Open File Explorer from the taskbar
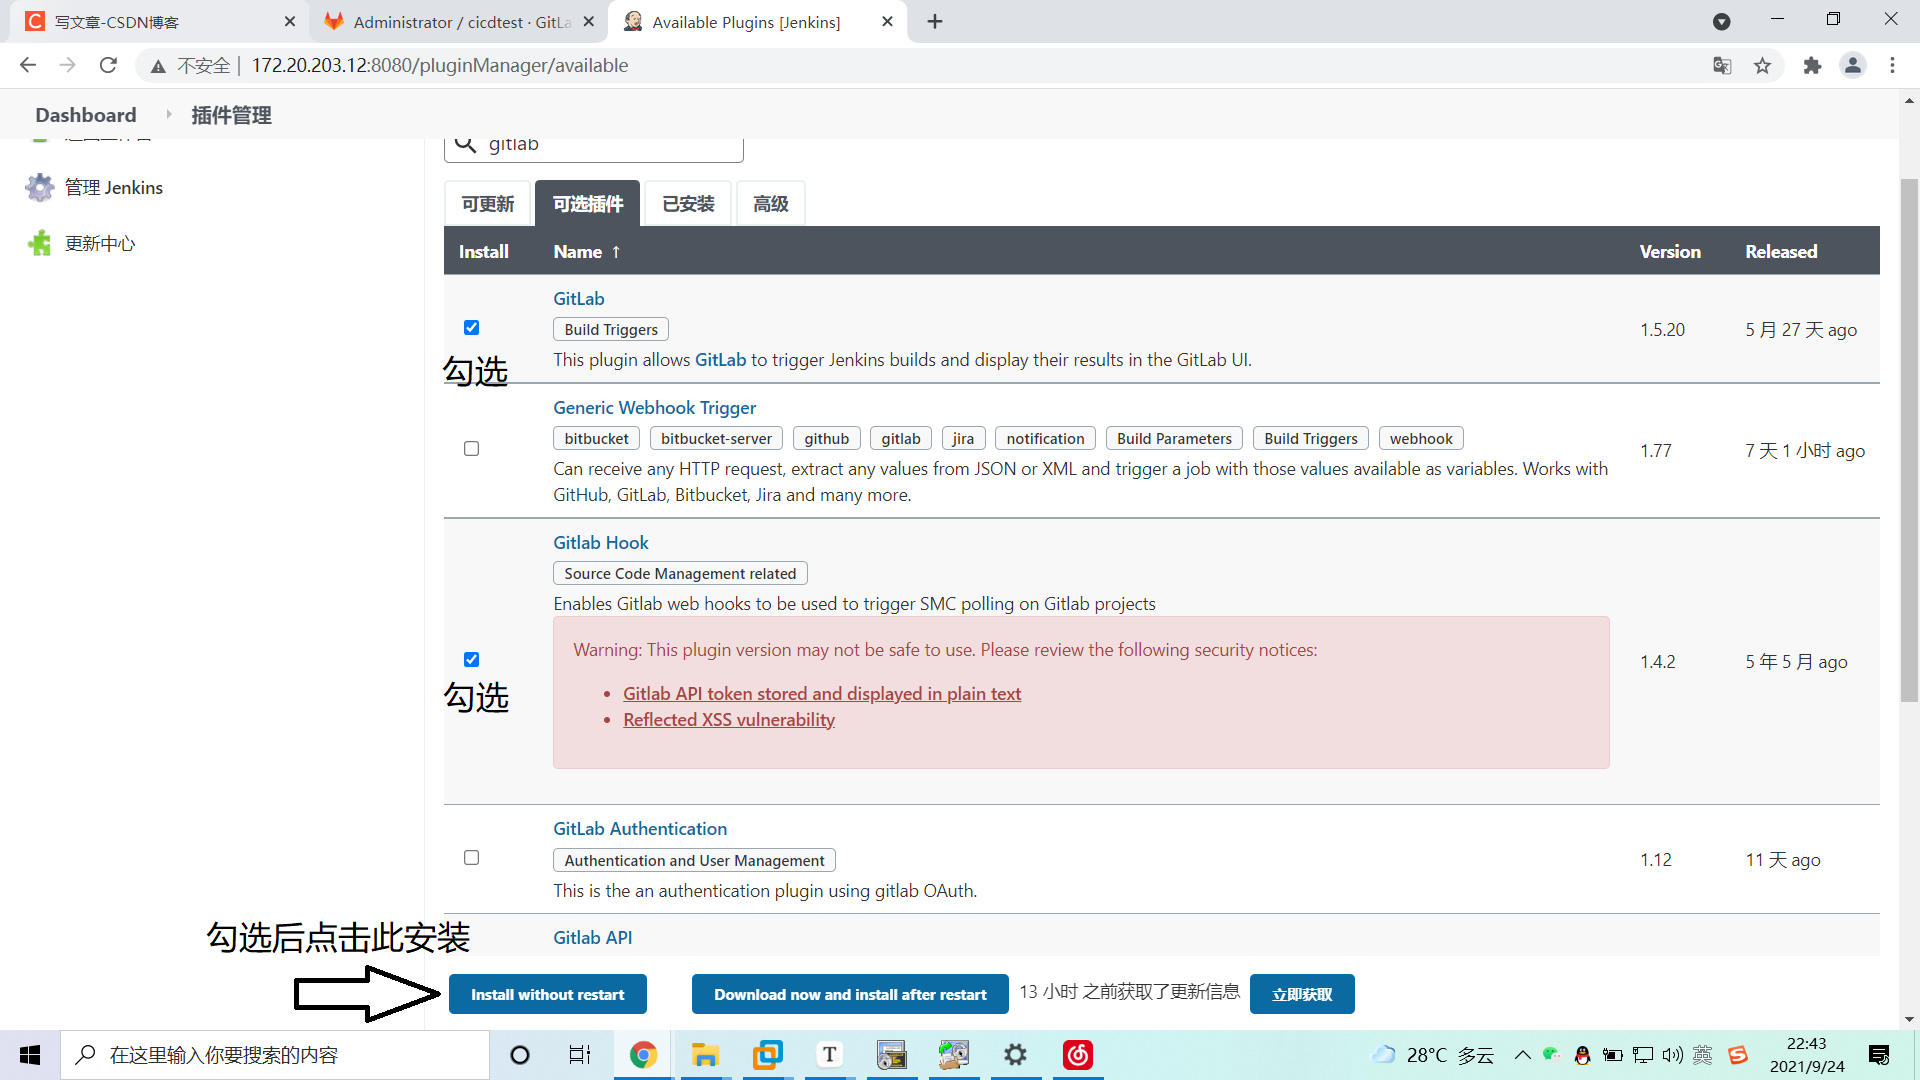Image resolution: width=1920 pixels, height=1080 pixels. pyautogui.click(x=705, y=1055)
